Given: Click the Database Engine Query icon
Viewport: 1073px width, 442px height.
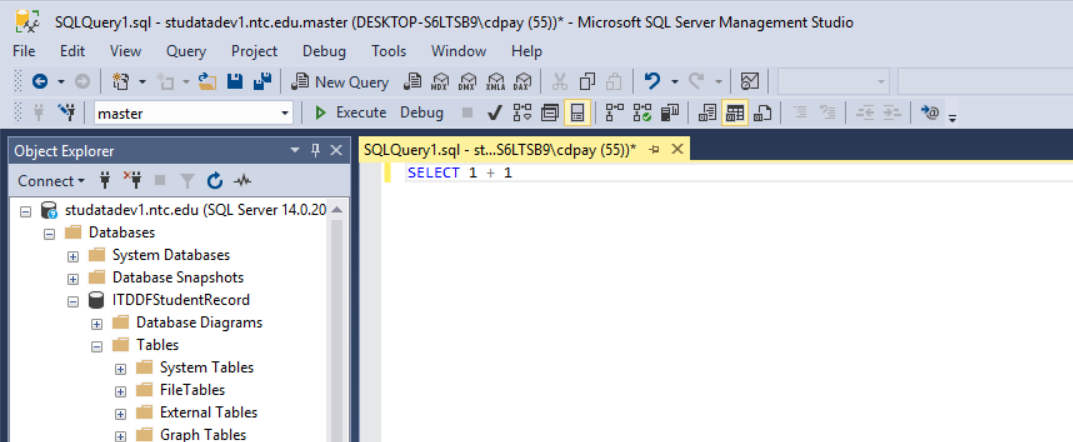Looking at the screenshot, I should (x=413, y=82).
